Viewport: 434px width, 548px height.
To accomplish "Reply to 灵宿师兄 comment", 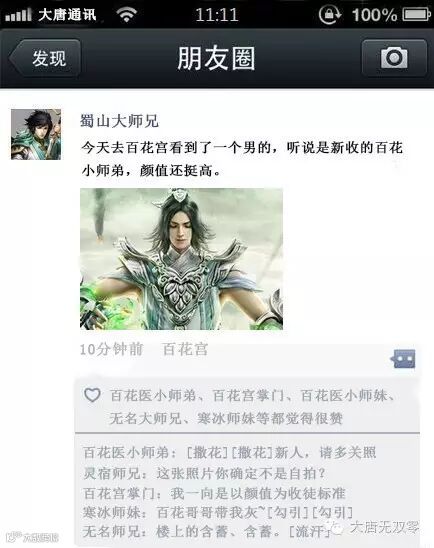I will point(204,474).
